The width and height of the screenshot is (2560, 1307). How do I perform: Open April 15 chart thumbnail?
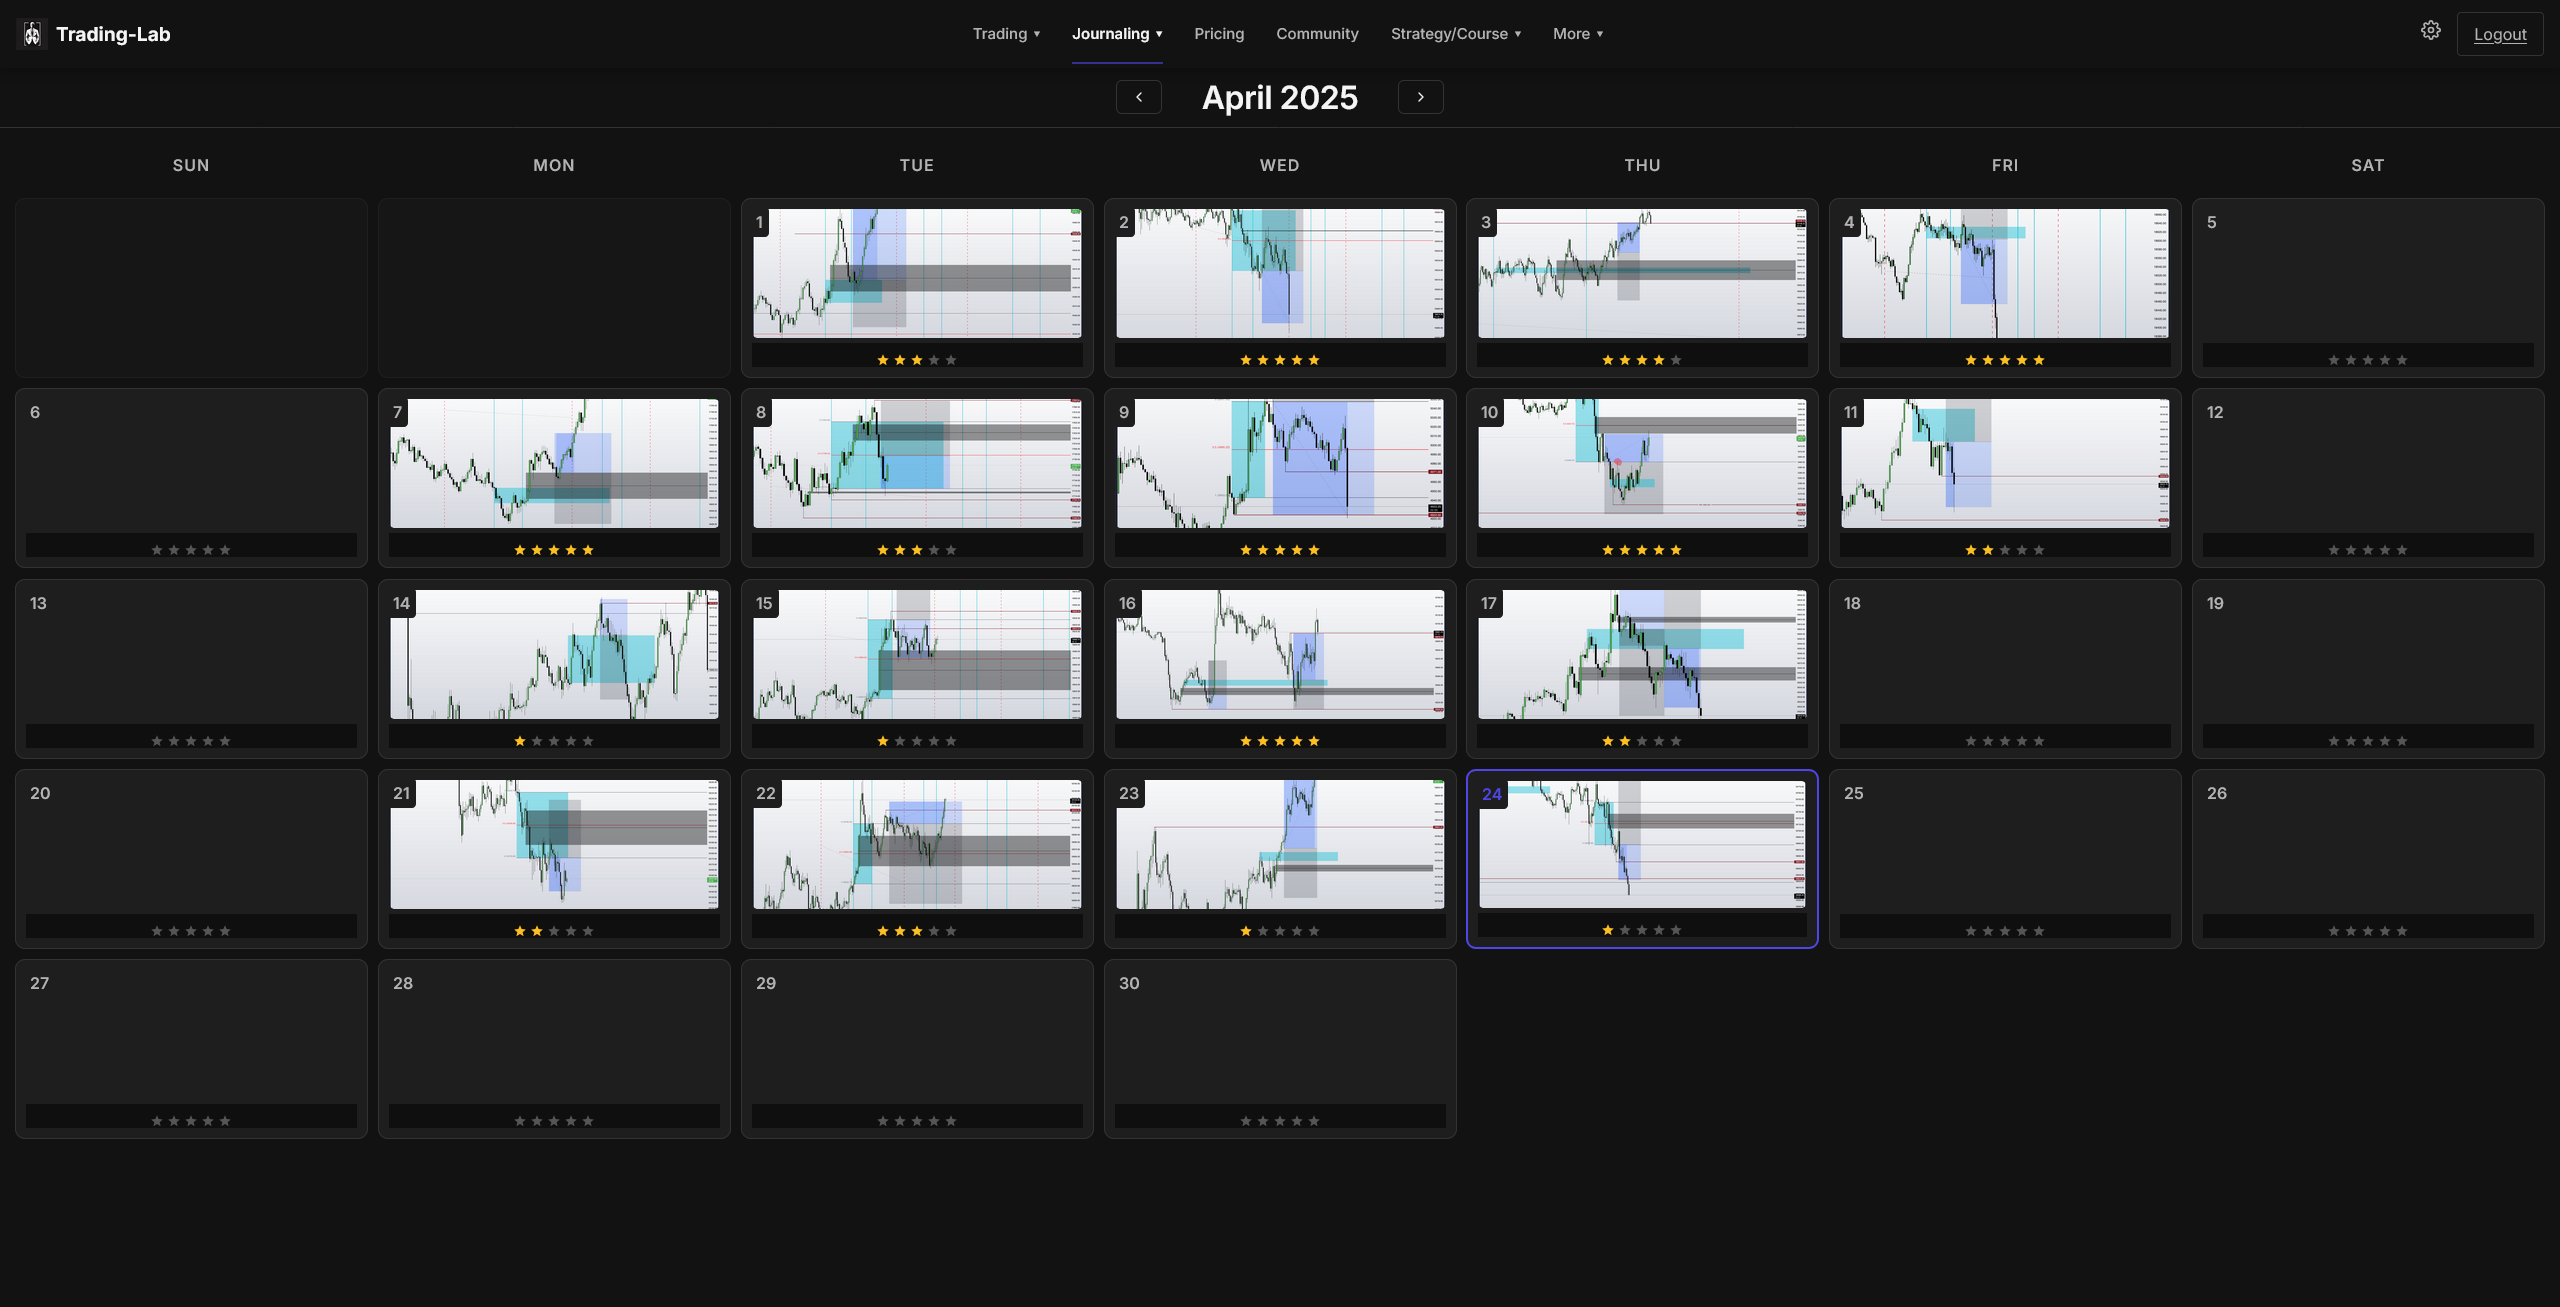[x=917, y=654]
